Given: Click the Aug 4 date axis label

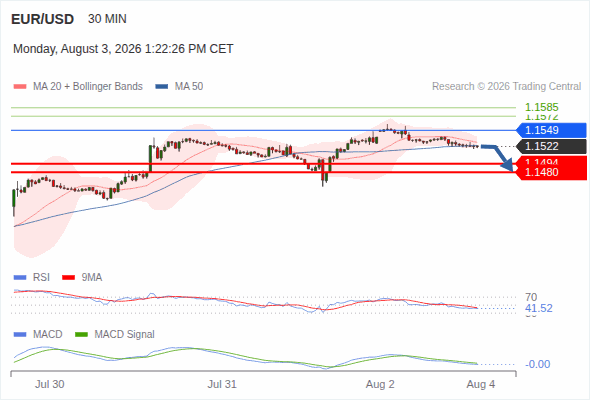Looking at the screenshot, I should (x=481, y=384).
